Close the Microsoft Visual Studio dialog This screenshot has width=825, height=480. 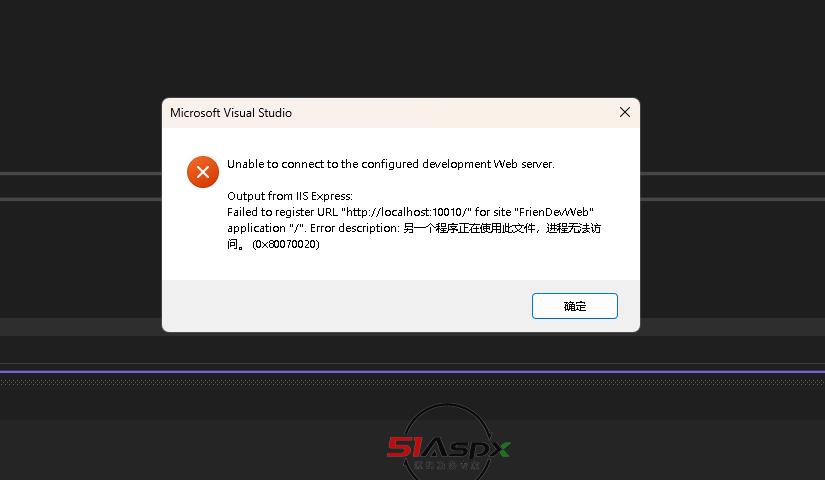coord(625,112)
